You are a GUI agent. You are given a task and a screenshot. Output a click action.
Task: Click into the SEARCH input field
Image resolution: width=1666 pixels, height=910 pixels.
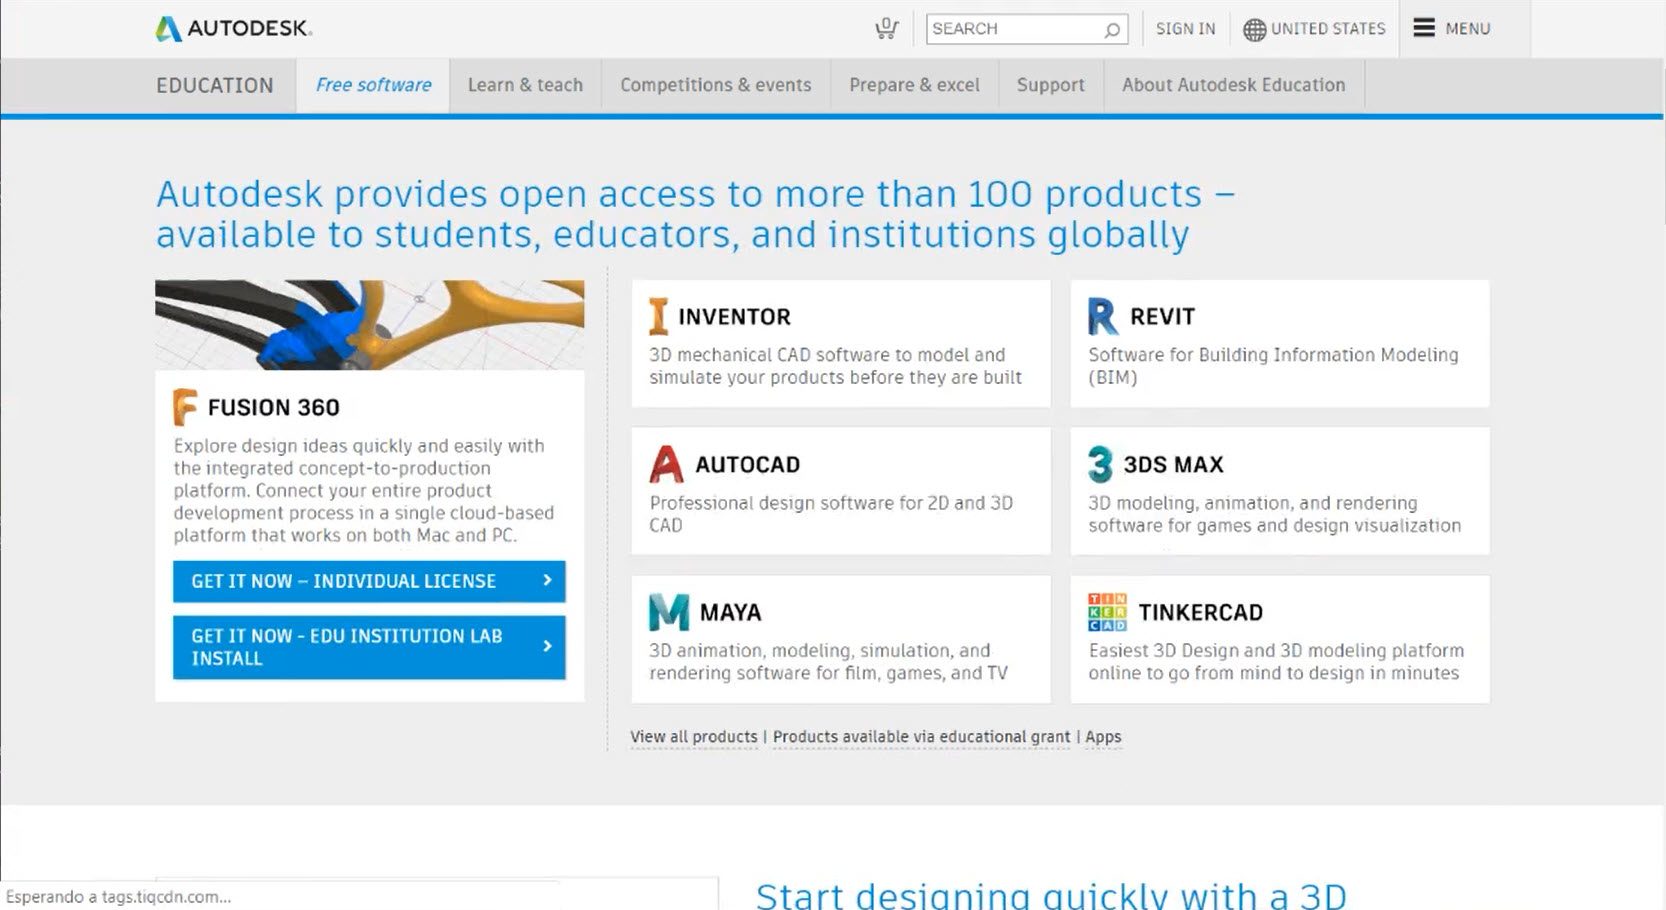click(1012, 29)
